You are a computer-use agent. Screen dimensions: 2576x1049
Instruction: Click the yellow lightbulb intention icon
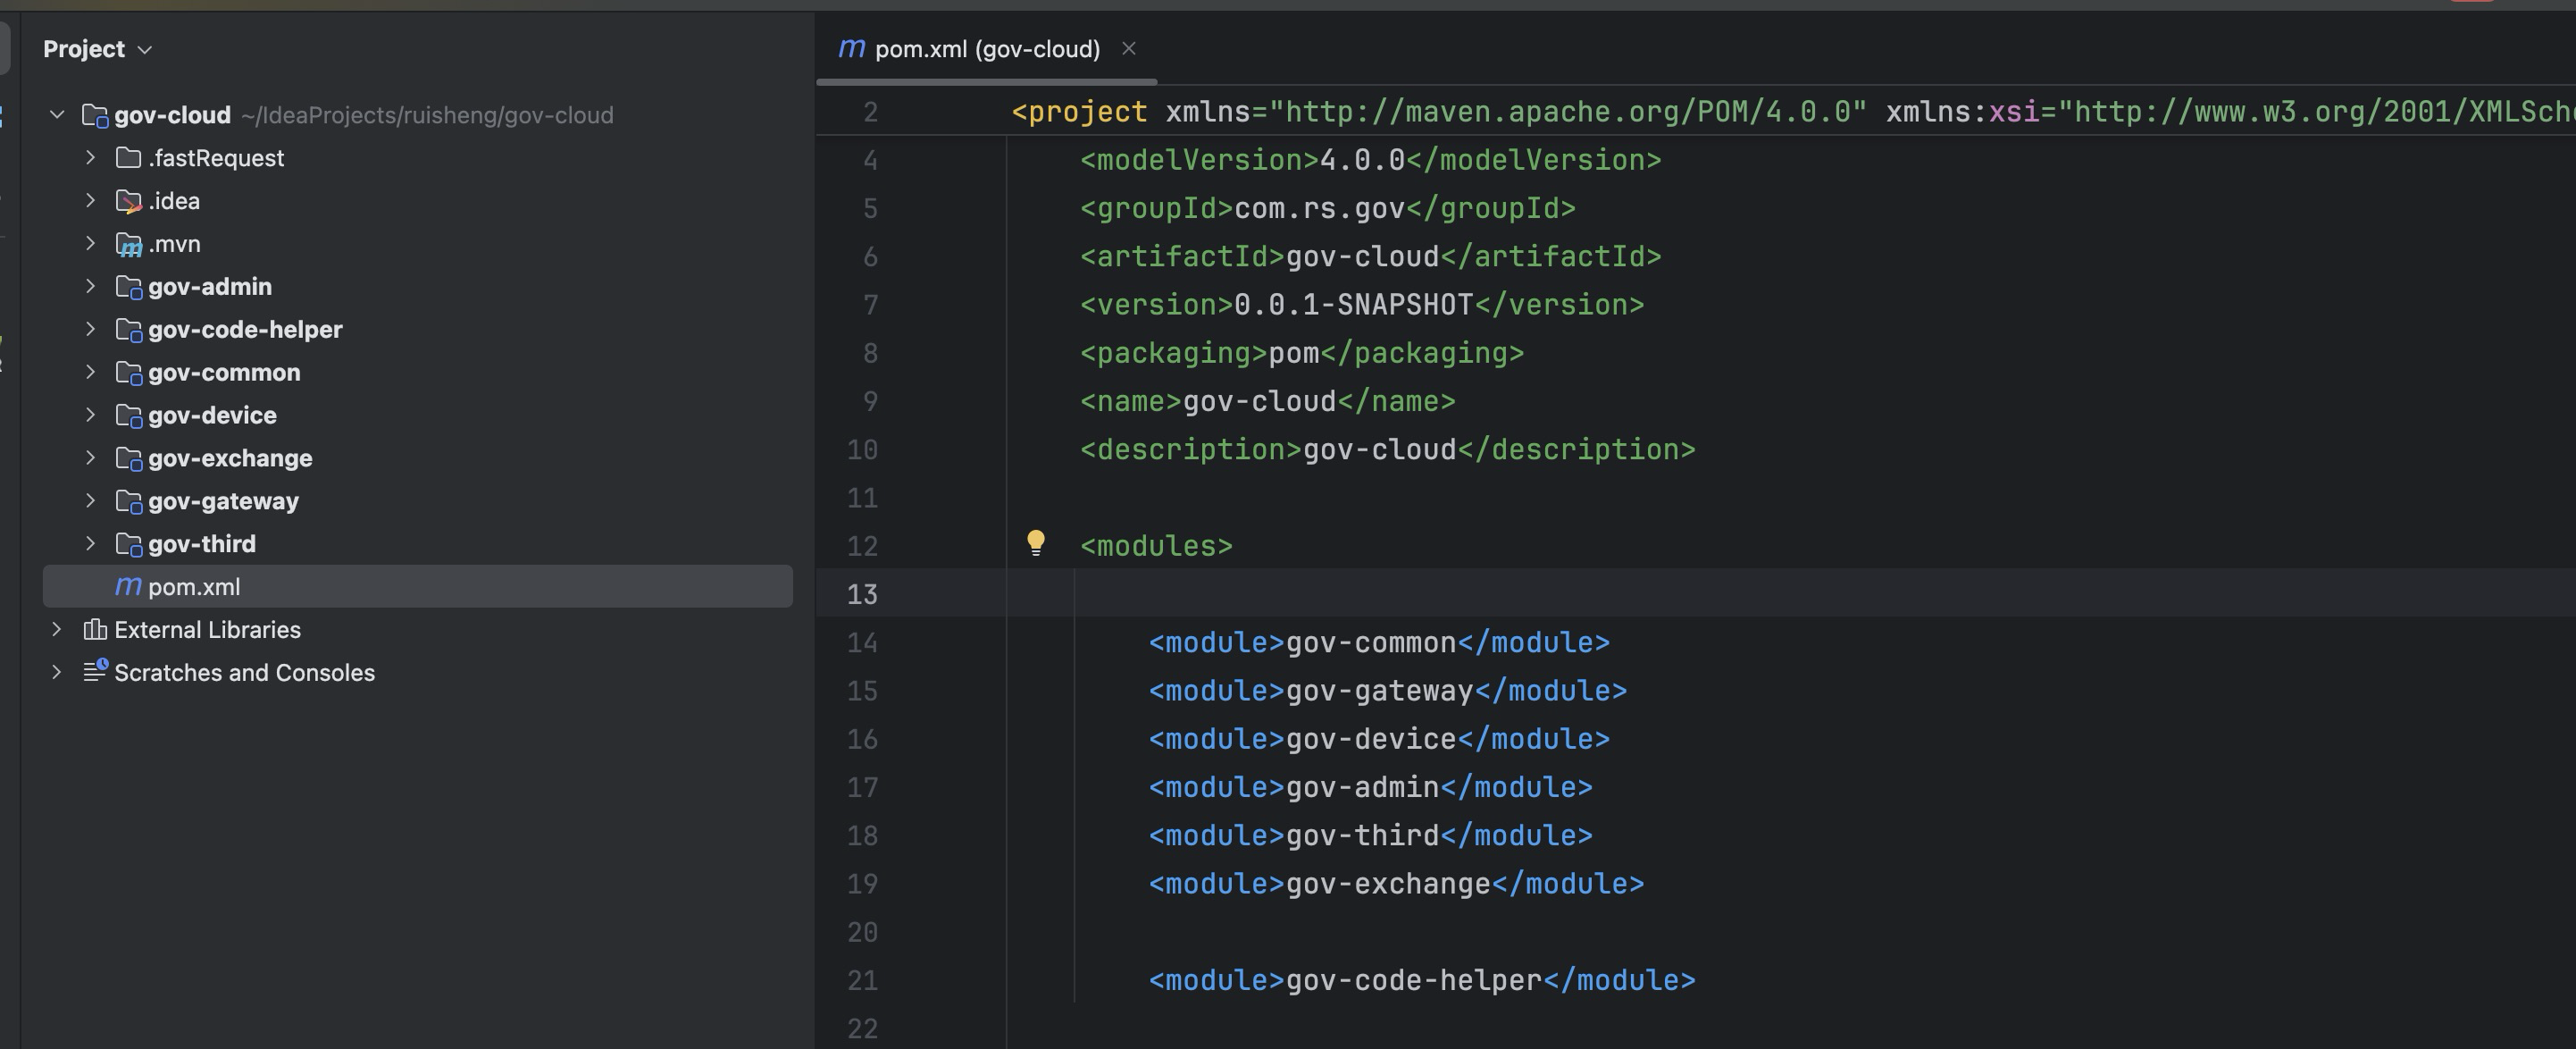click(1036, 543)
